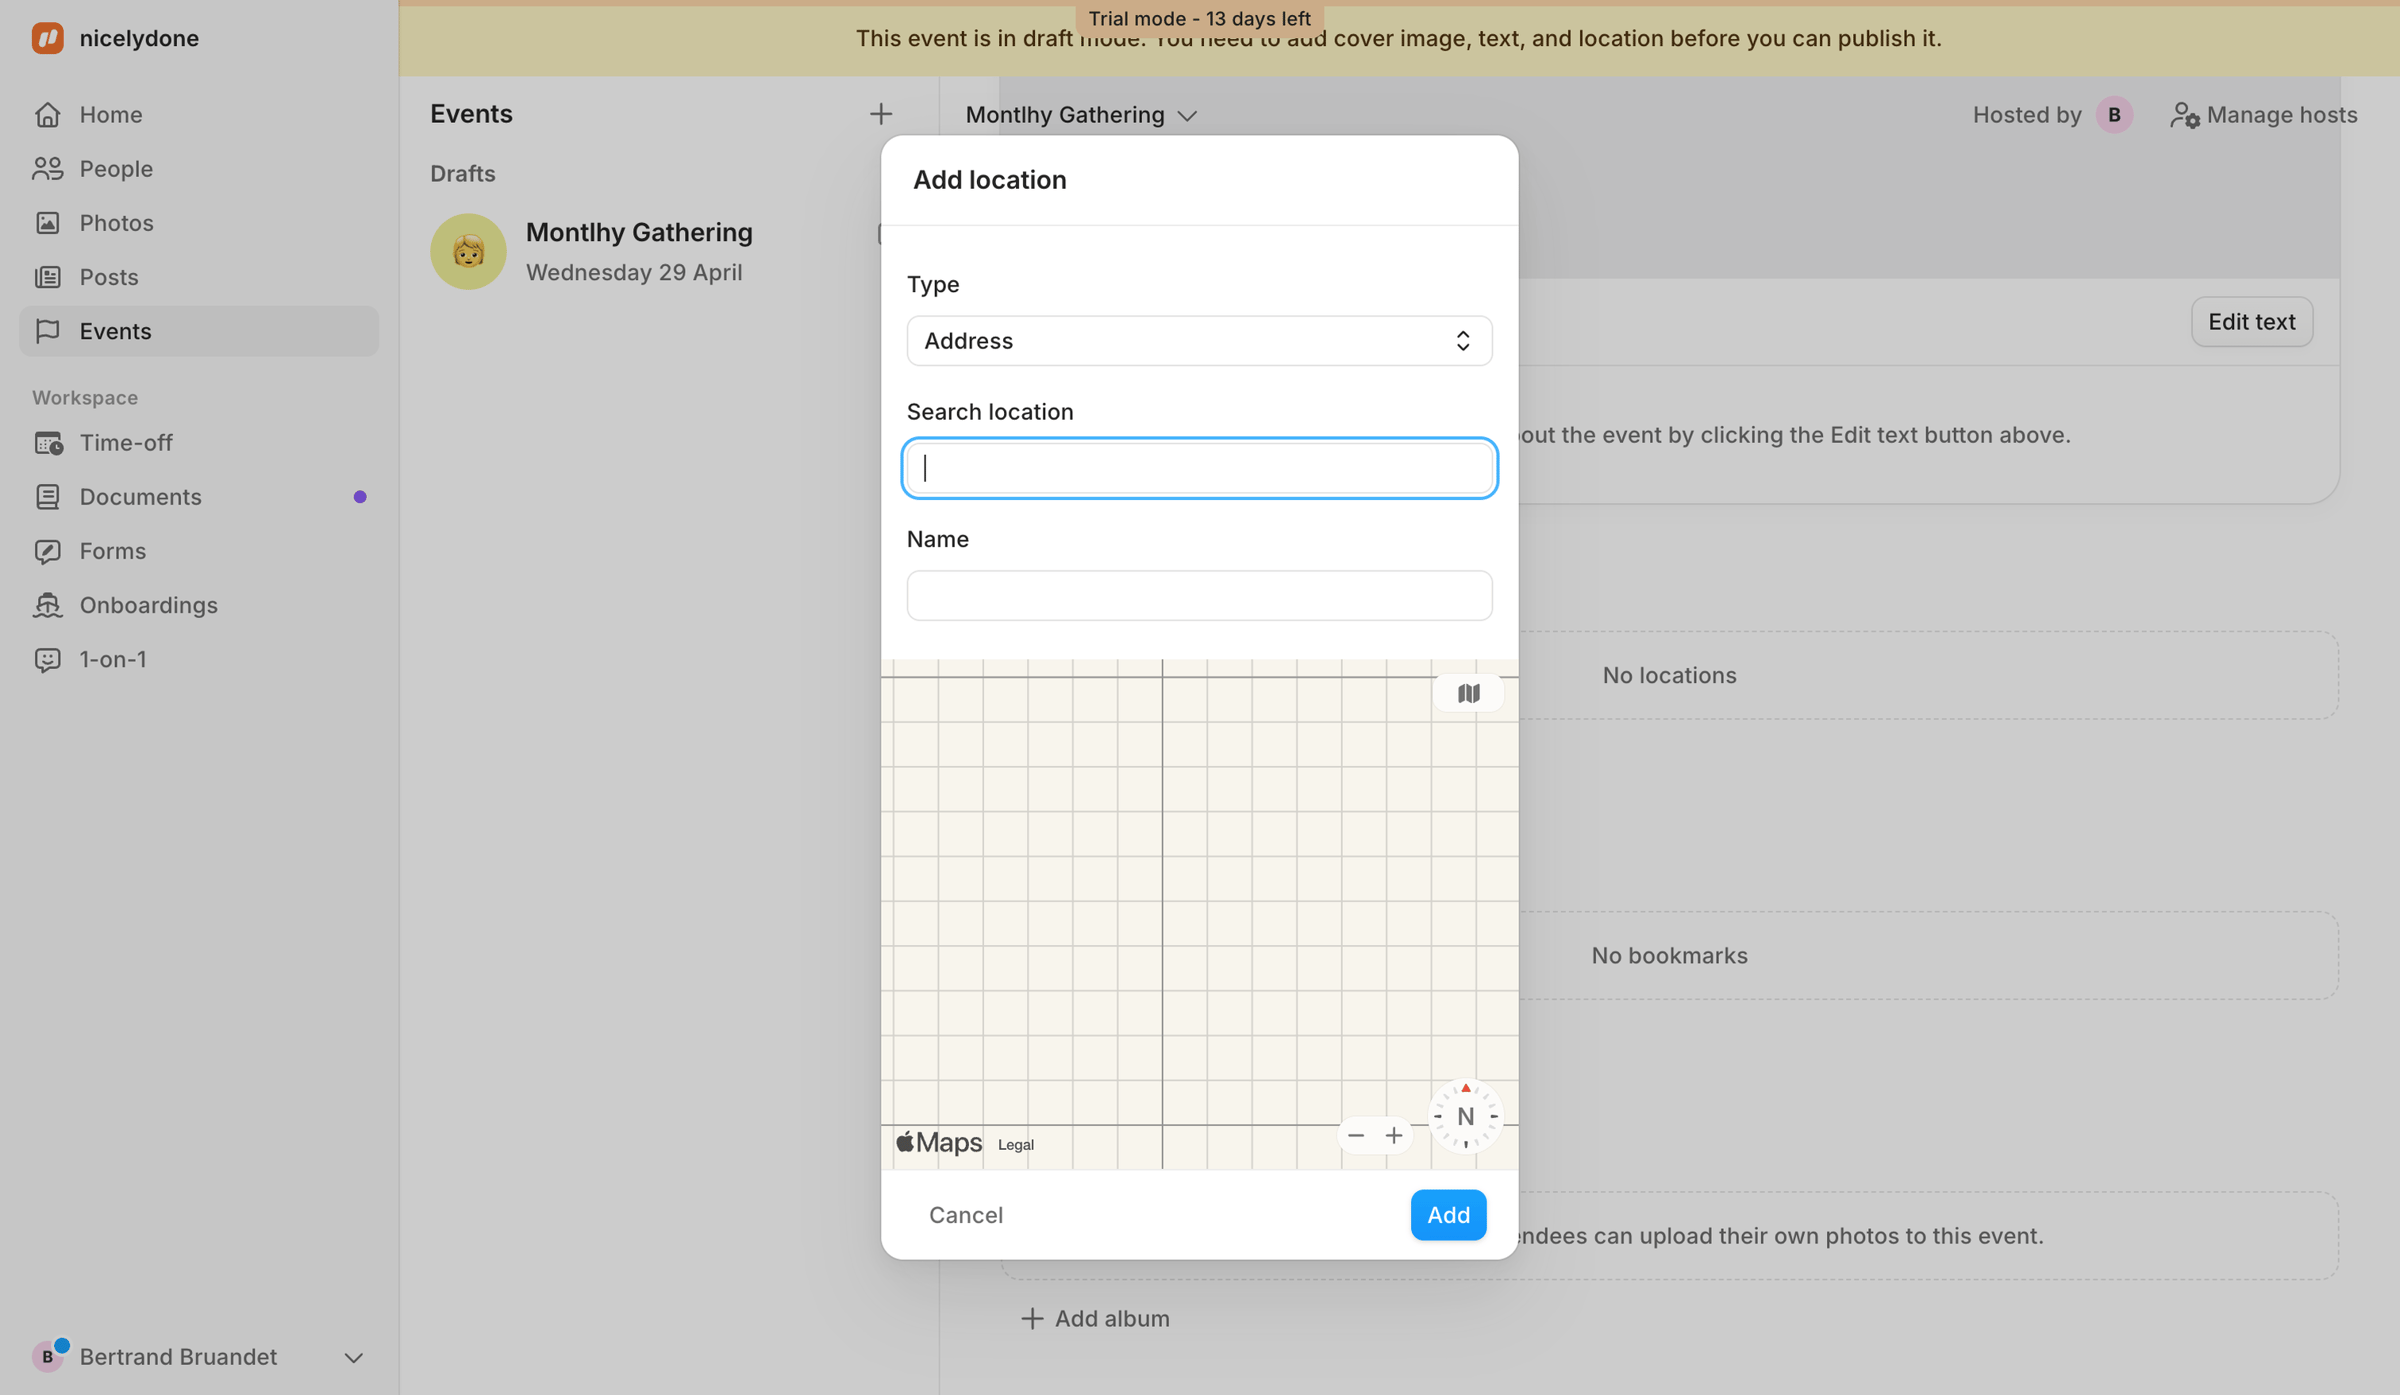Click the Search location field
2400x1395 pixels.
[x=1199, y=468]
